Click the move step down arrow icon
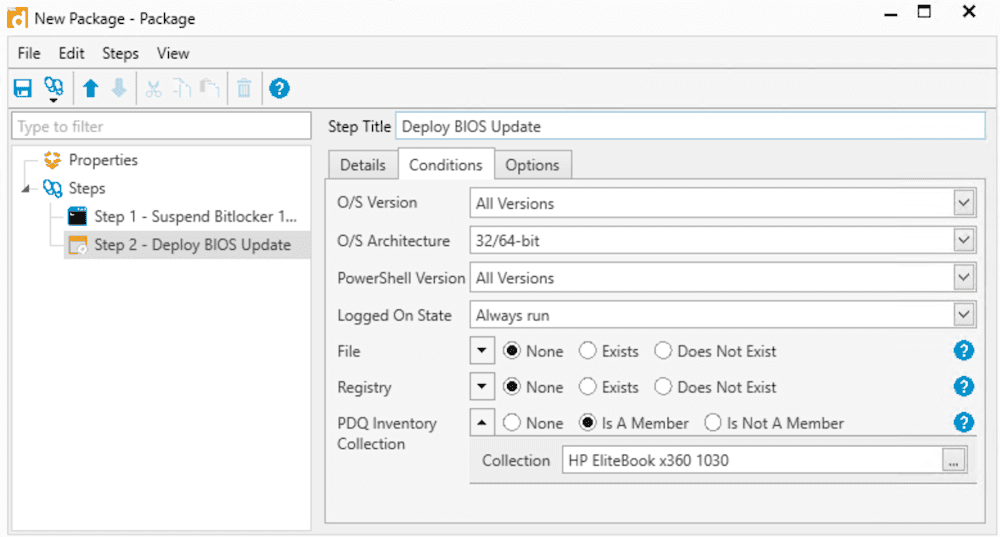Viewport: 1000px width, 537px height. tap(119, 88)
